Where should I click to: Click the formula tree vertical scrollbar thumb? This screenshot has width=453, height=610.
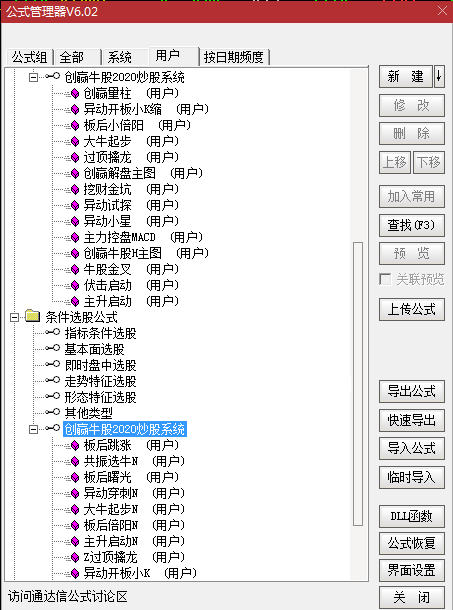(358, 384)
